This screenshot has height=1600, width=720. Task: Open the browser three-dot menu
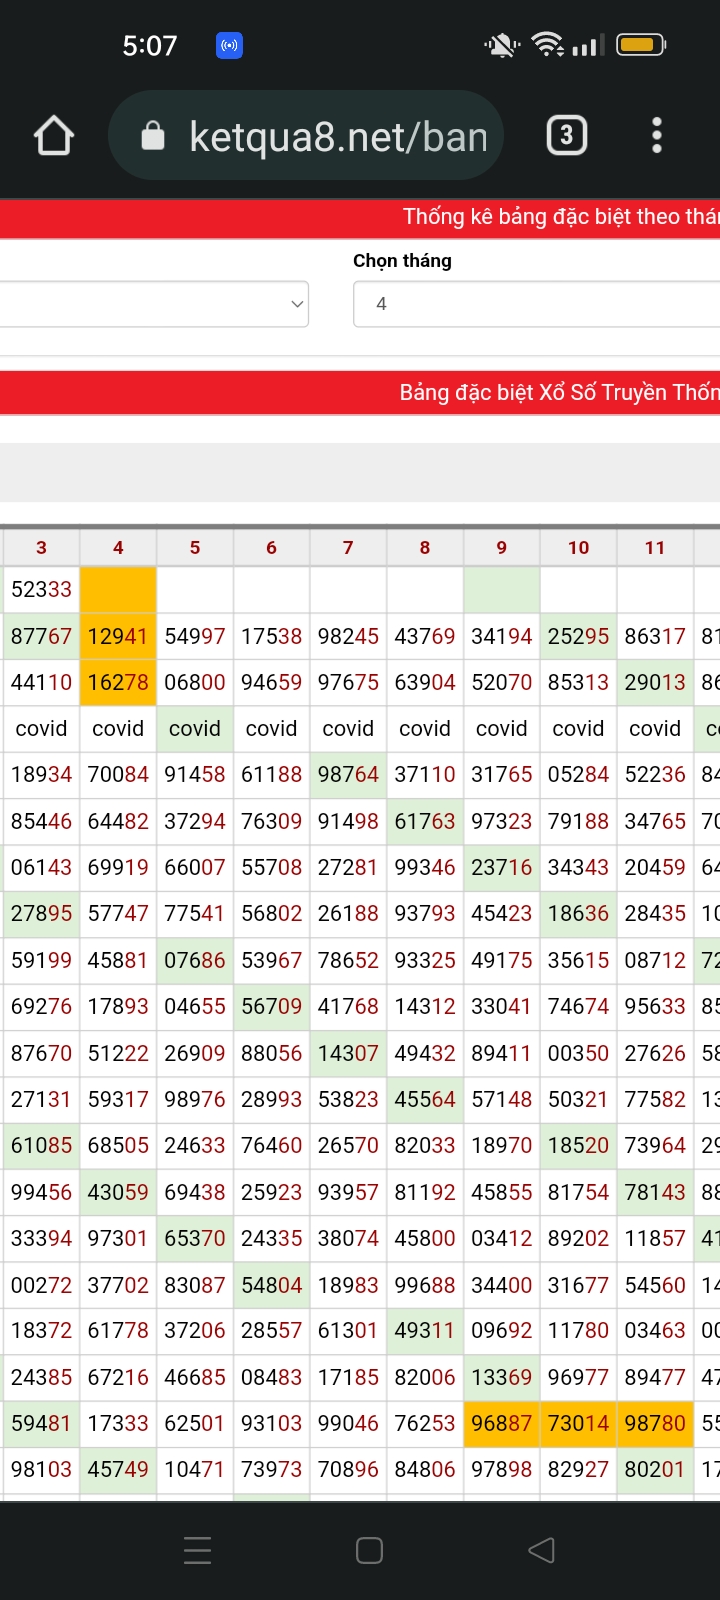656,136
